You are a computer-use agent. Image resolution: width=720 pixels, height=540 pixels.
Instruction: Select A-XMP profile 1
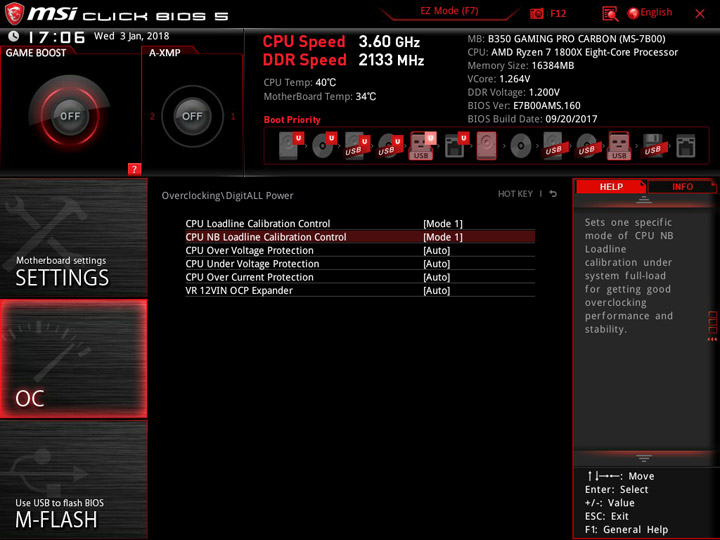[233, 116]
